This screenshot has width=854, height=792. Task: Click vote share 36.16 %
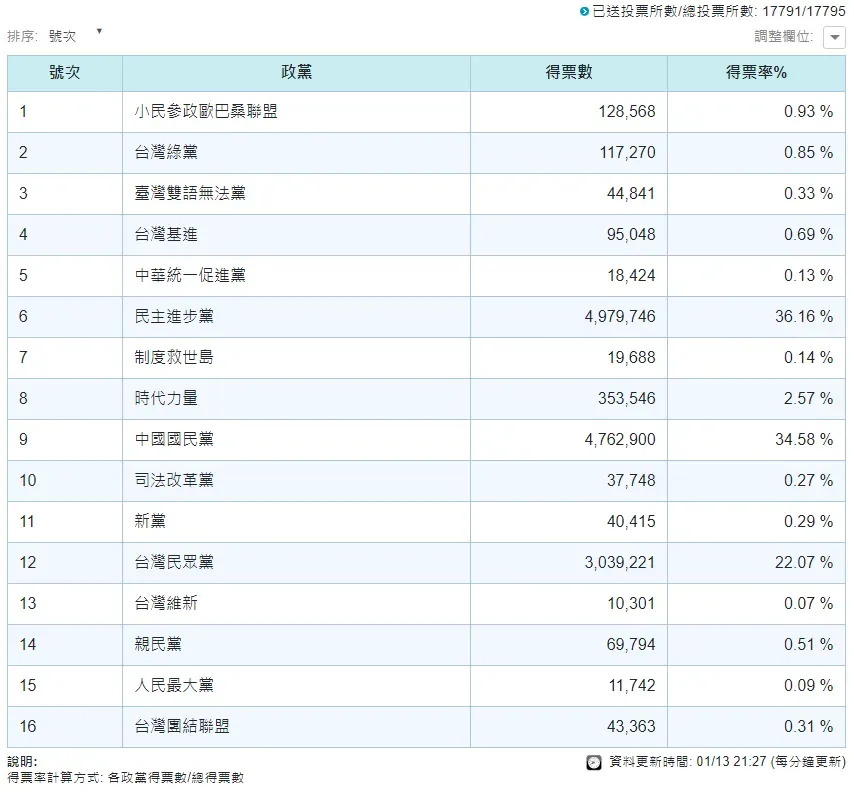tap(804, 316)
